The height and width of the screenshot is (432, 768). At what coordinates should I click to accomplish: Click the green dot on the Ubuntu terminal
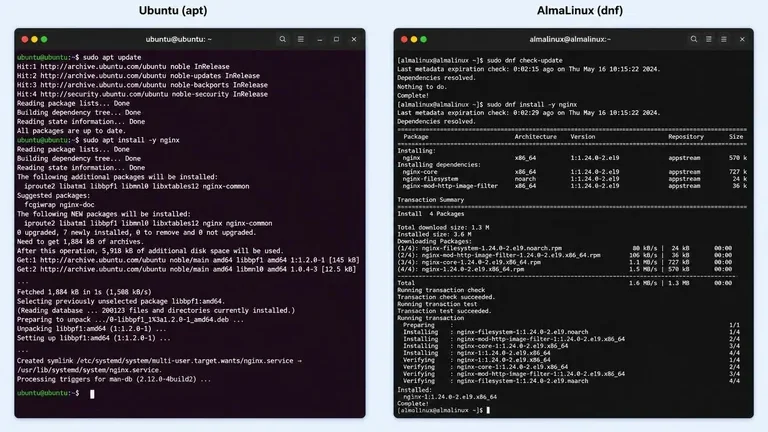[x=44, y=39]
